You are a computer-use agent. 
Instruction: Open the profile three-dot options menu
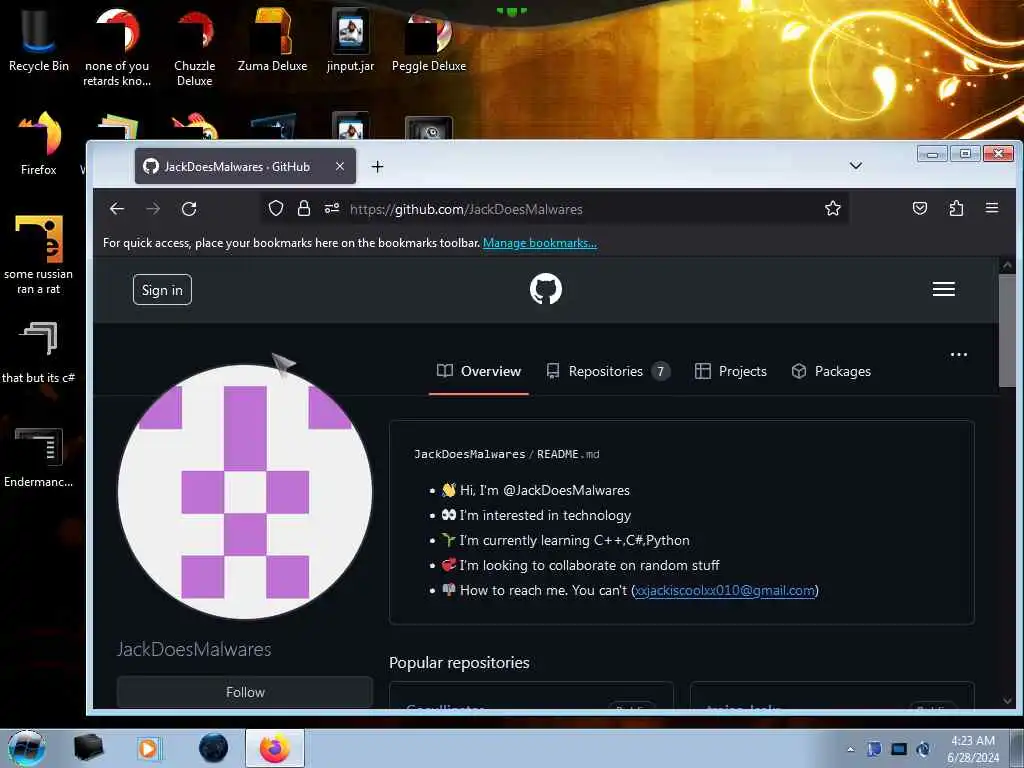959,355
